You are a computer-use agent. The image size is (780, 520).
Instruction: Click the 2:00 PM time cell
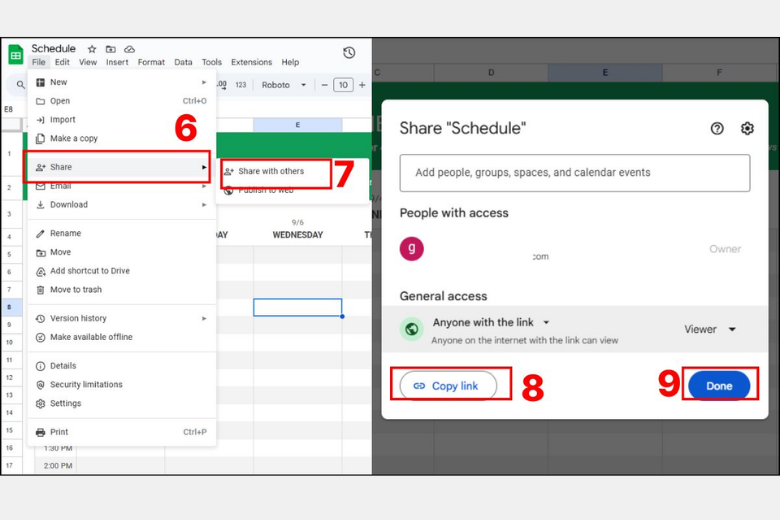(58, 466)
